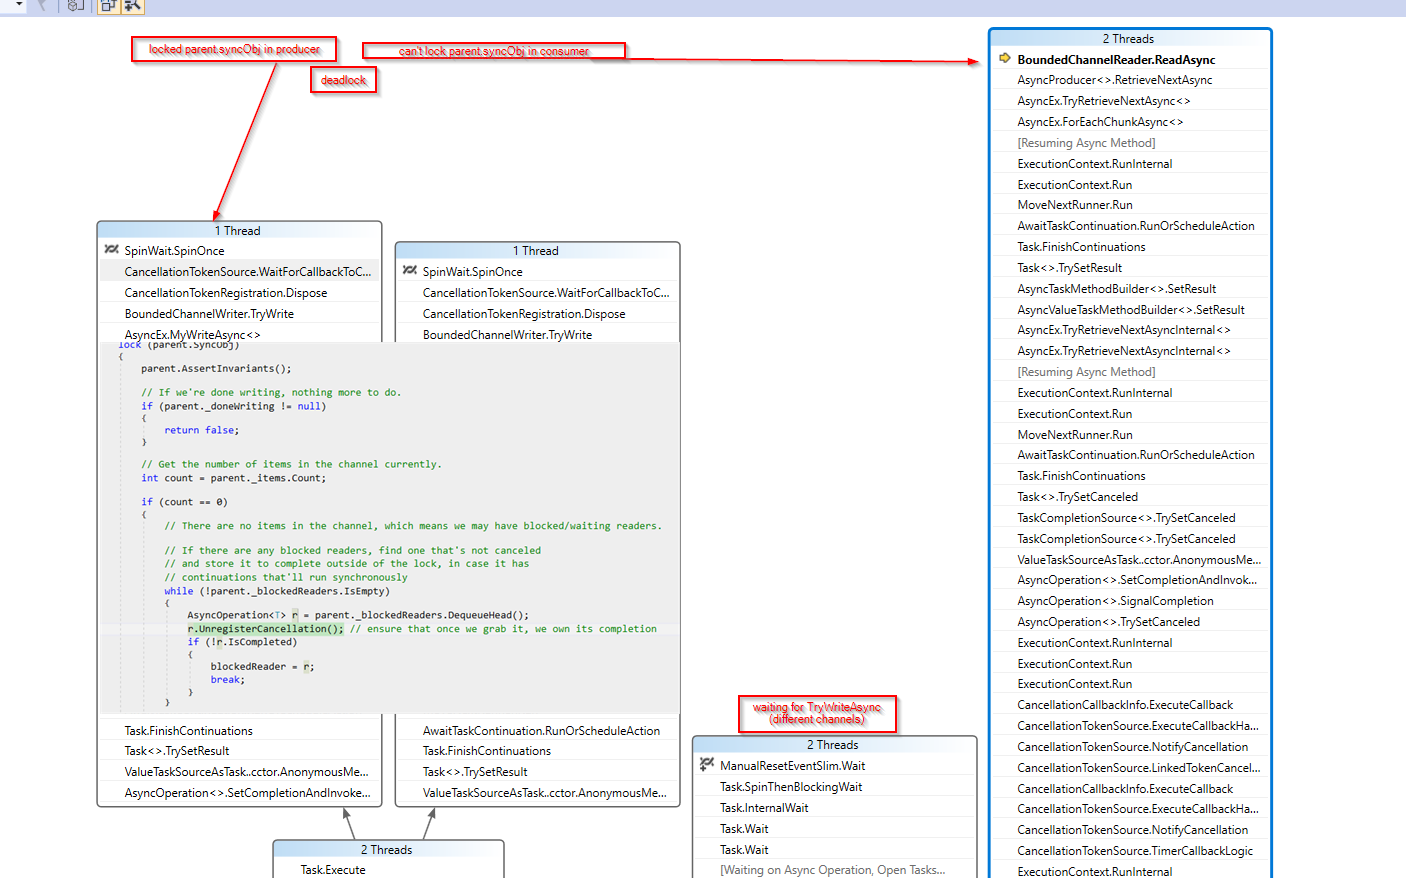Click the SpinOnce thread icon in second stack box
This screenshot has width=1406, height=878.
coord(409,271)
